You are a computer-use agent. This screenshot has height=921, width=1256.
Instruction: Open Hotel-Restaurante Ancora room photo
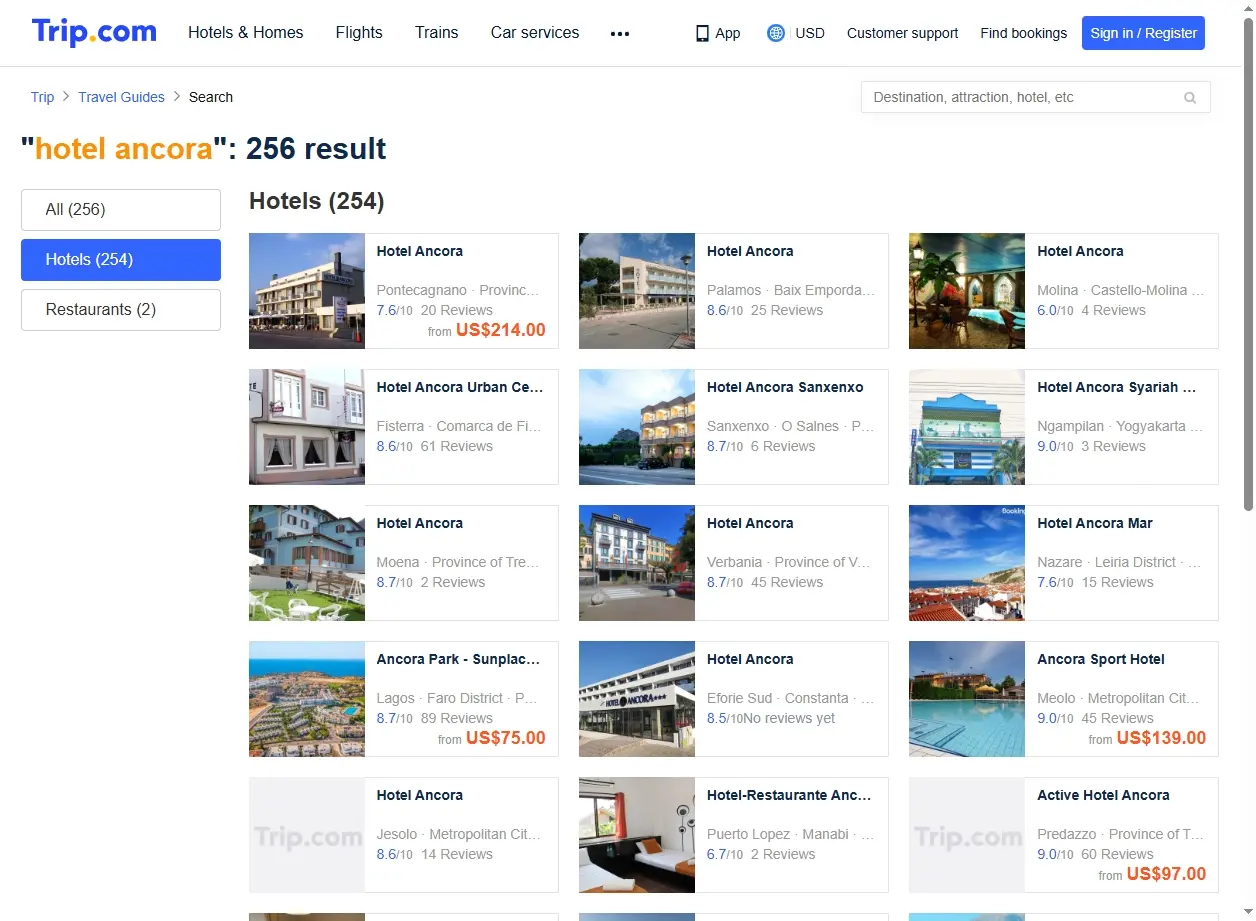coord(637,835)
